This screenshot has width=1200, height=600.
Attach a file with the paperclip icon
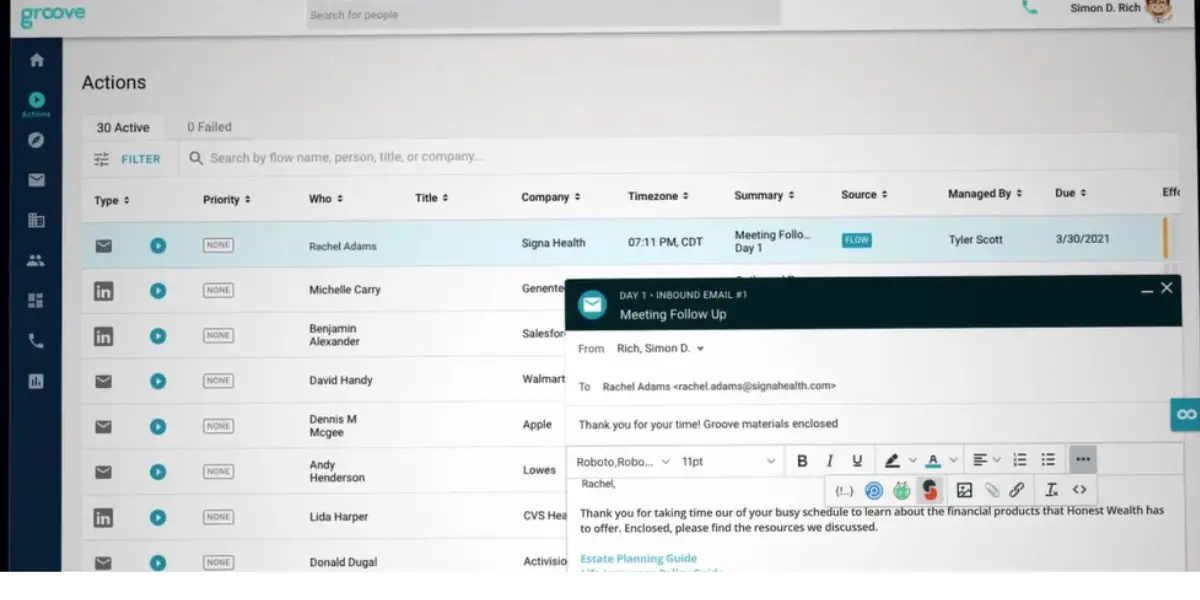click(992, 490)
